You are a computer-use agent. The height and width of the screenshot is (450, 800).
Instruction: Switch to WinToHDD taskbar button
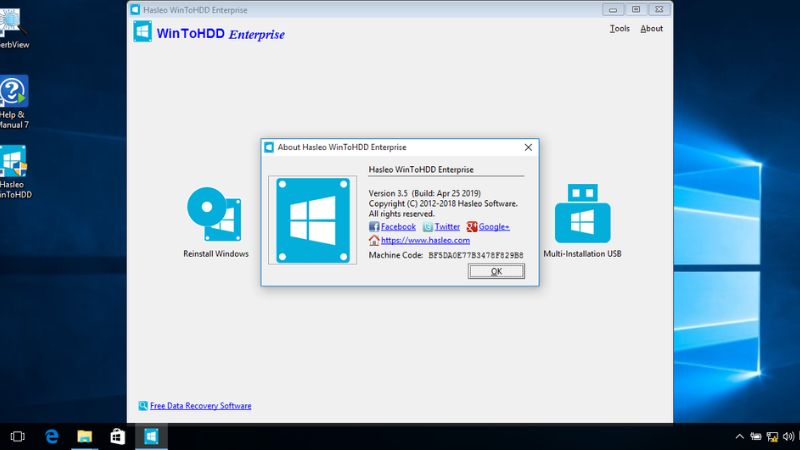click(151, 436)
